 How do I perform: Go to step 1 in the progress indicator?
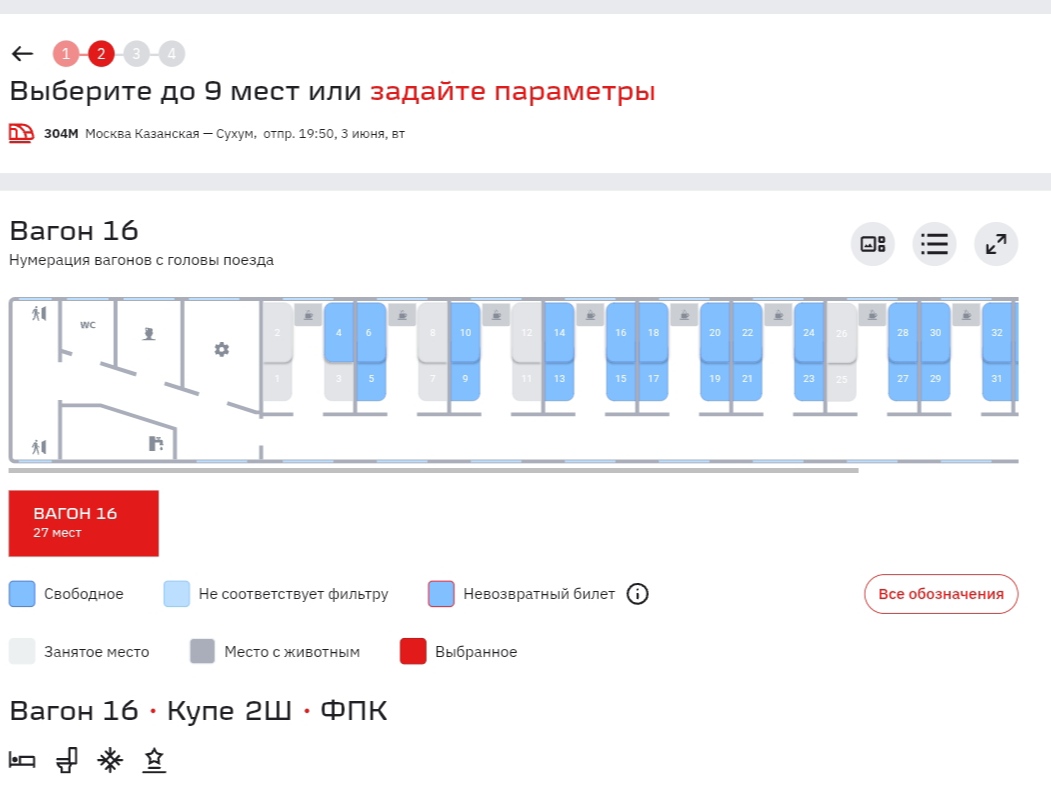tap(66, 54)
